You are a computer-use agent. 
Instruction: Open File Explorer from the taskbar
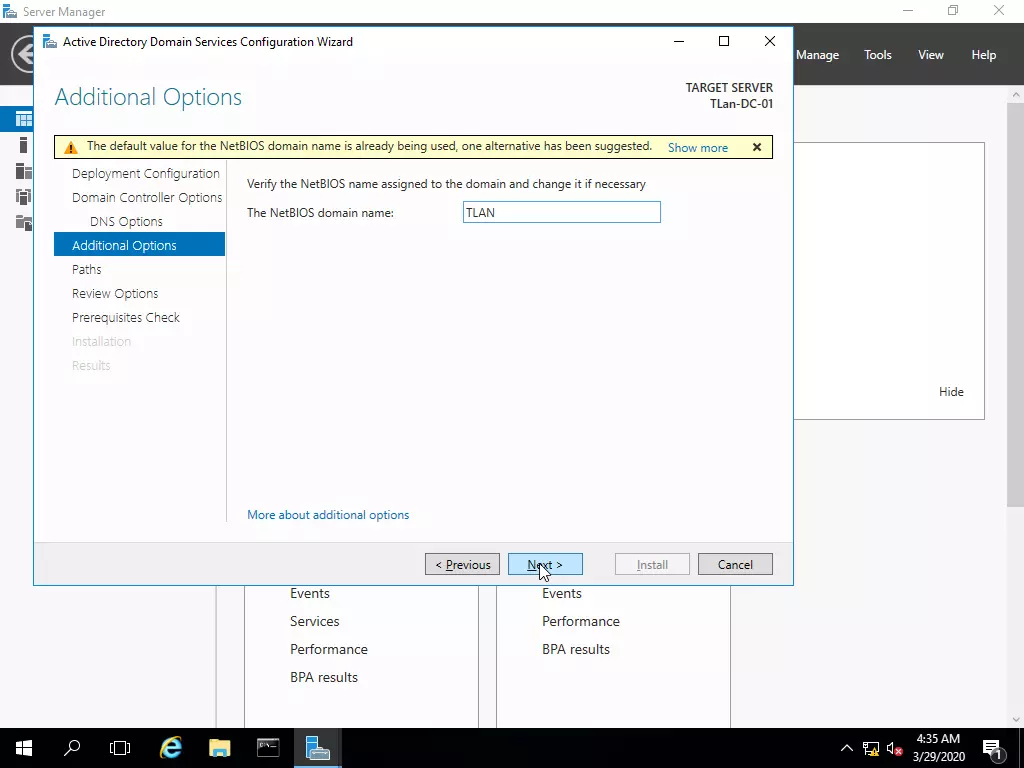(219, 748)
